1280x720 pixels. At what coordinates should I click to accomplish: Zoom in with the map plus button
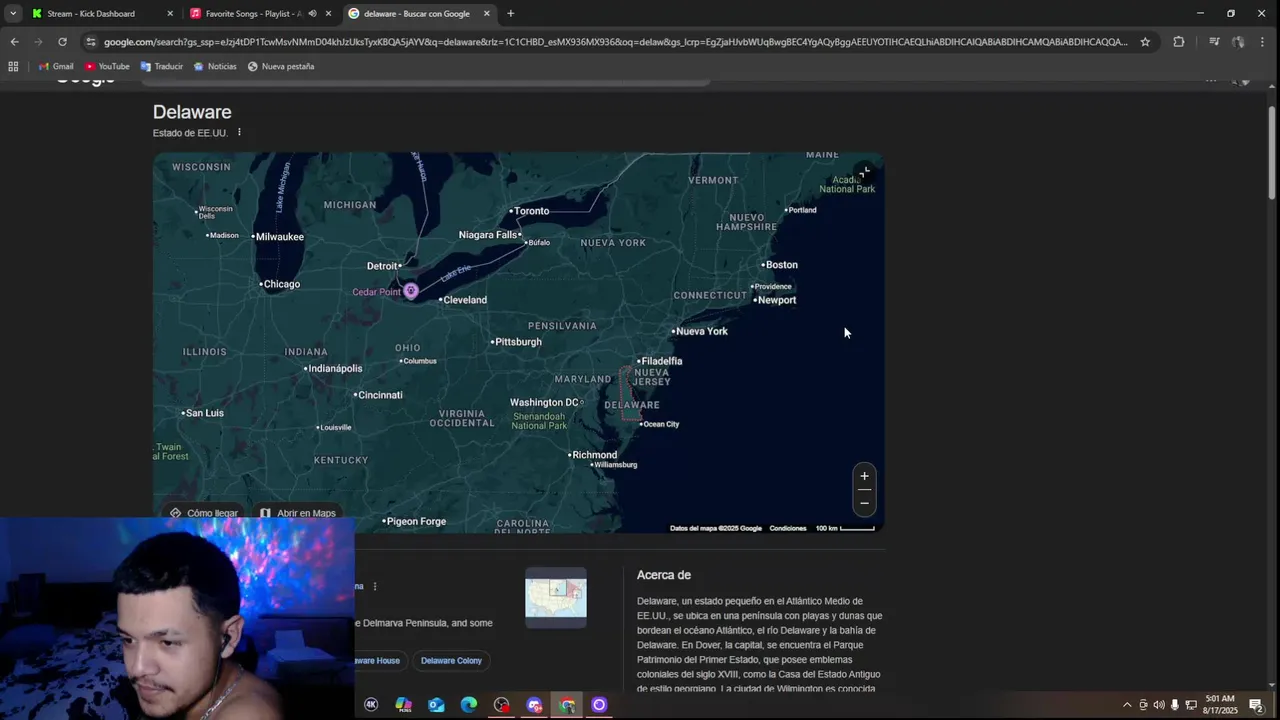(864, 476)
